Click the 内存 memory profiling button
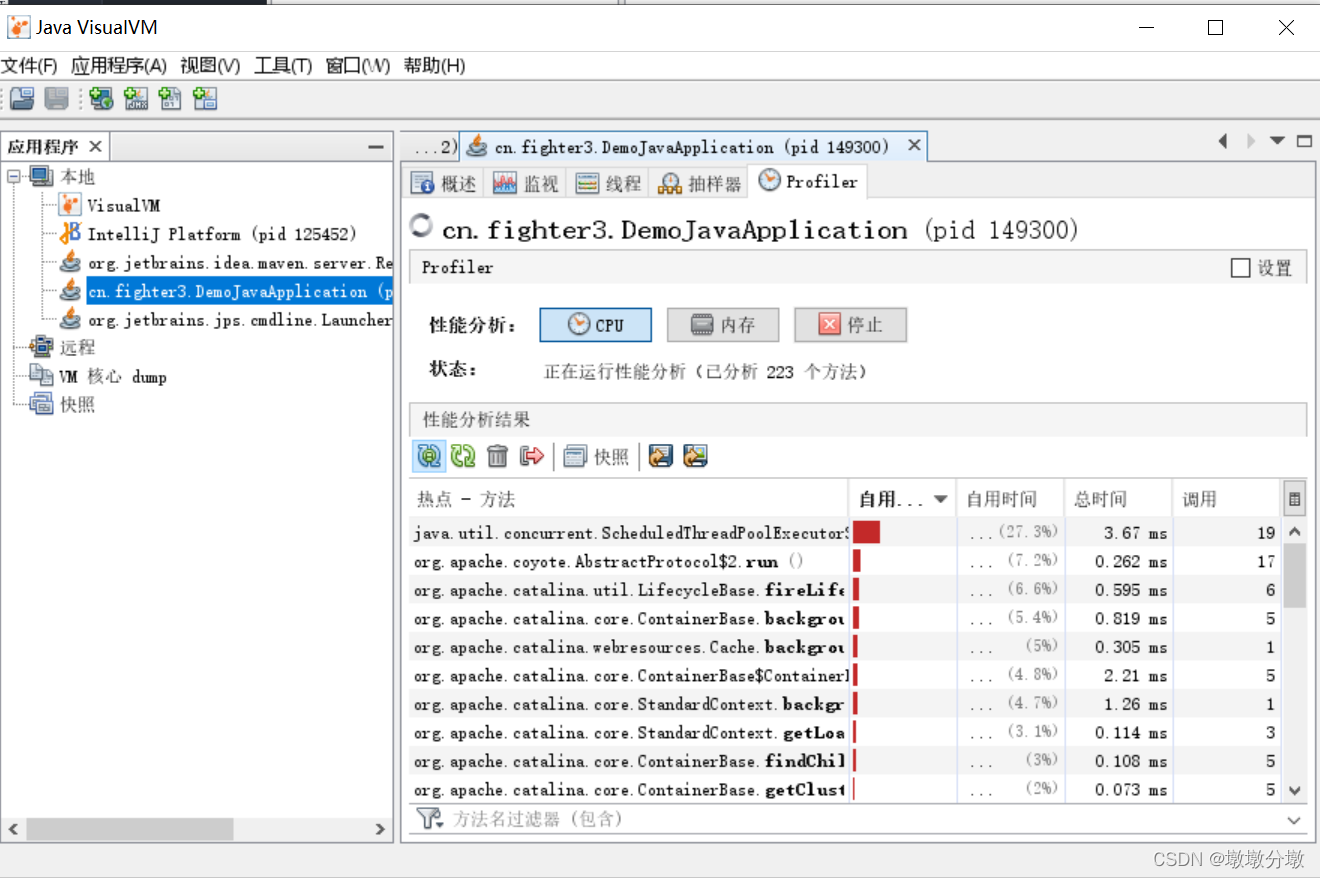Image resolution: width=1320 pixels, height=878 pixels. point(723,325)
